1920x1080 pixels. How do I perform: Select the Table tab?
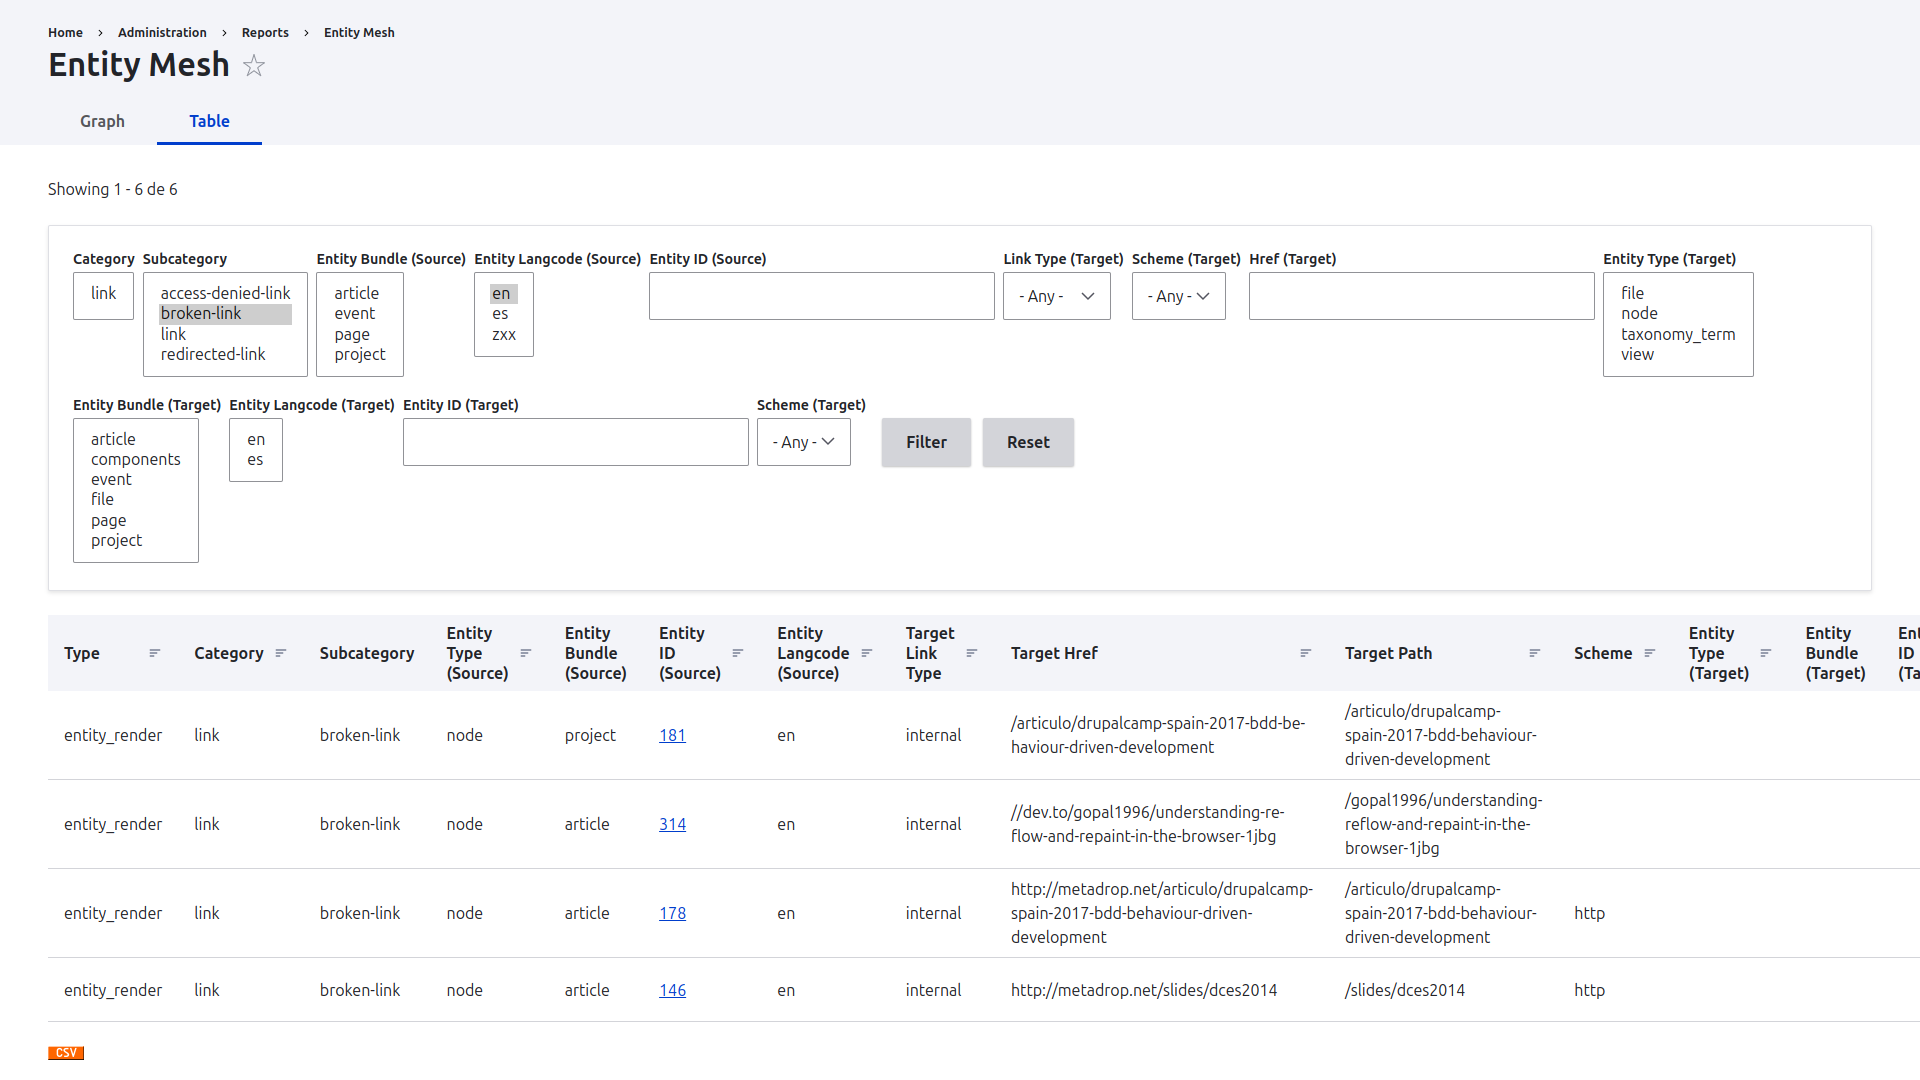pyautogui.click(x=209, y=121)
